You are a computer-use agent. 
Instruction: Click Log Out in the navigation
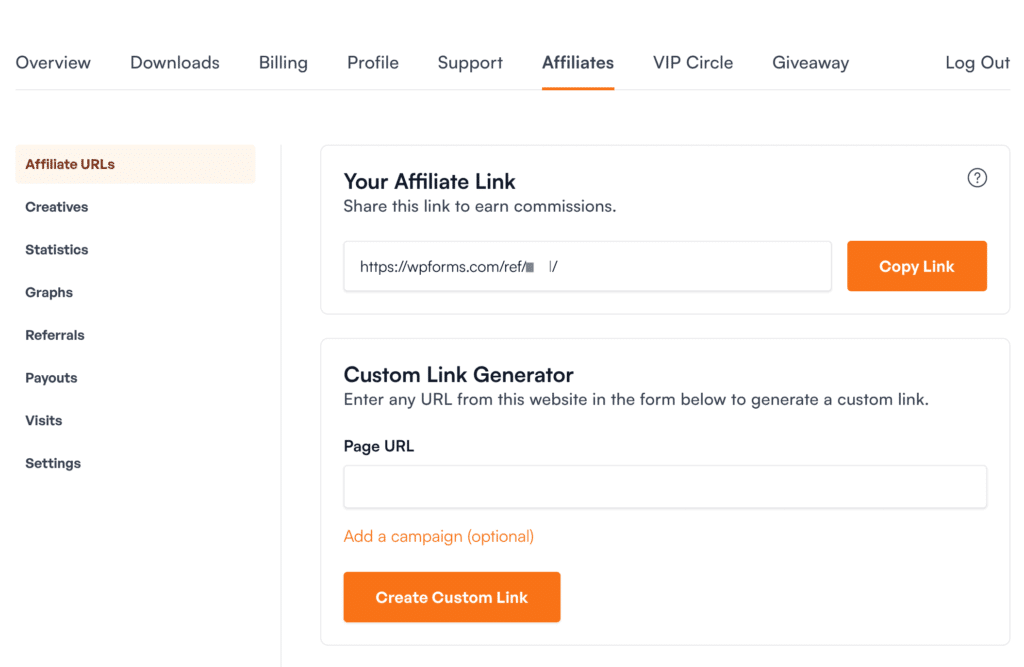[977, 62]
